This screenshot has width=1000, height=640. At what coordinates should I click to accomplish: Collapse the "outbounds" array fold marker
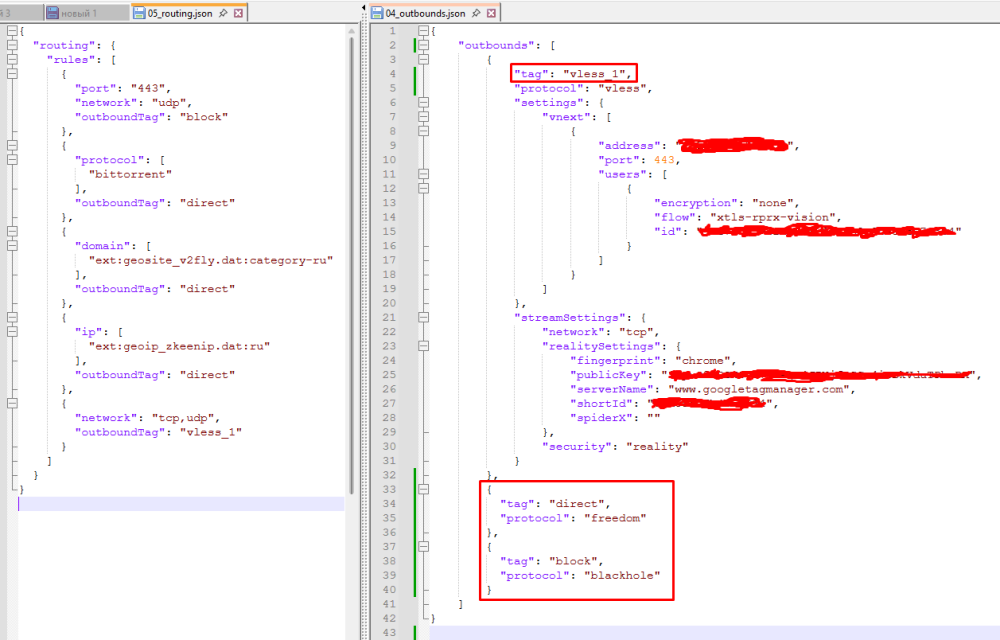pyautogui.click(x=424, y=46)
